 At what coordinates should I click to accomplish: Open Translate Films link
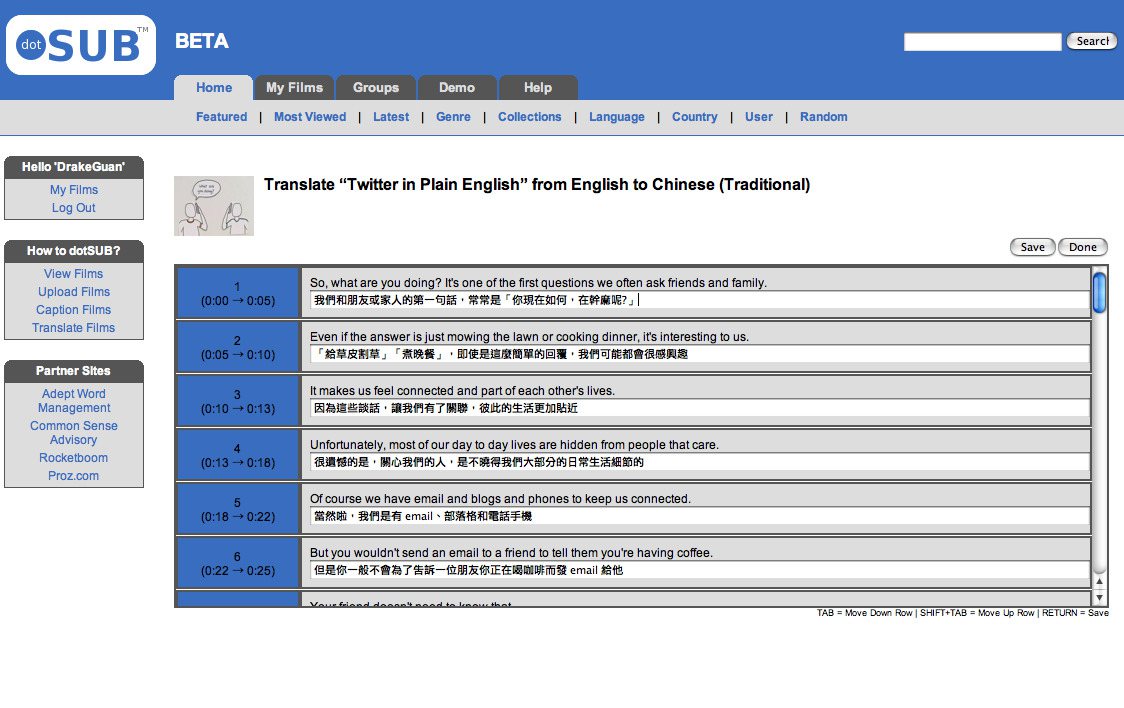(73, 327)
